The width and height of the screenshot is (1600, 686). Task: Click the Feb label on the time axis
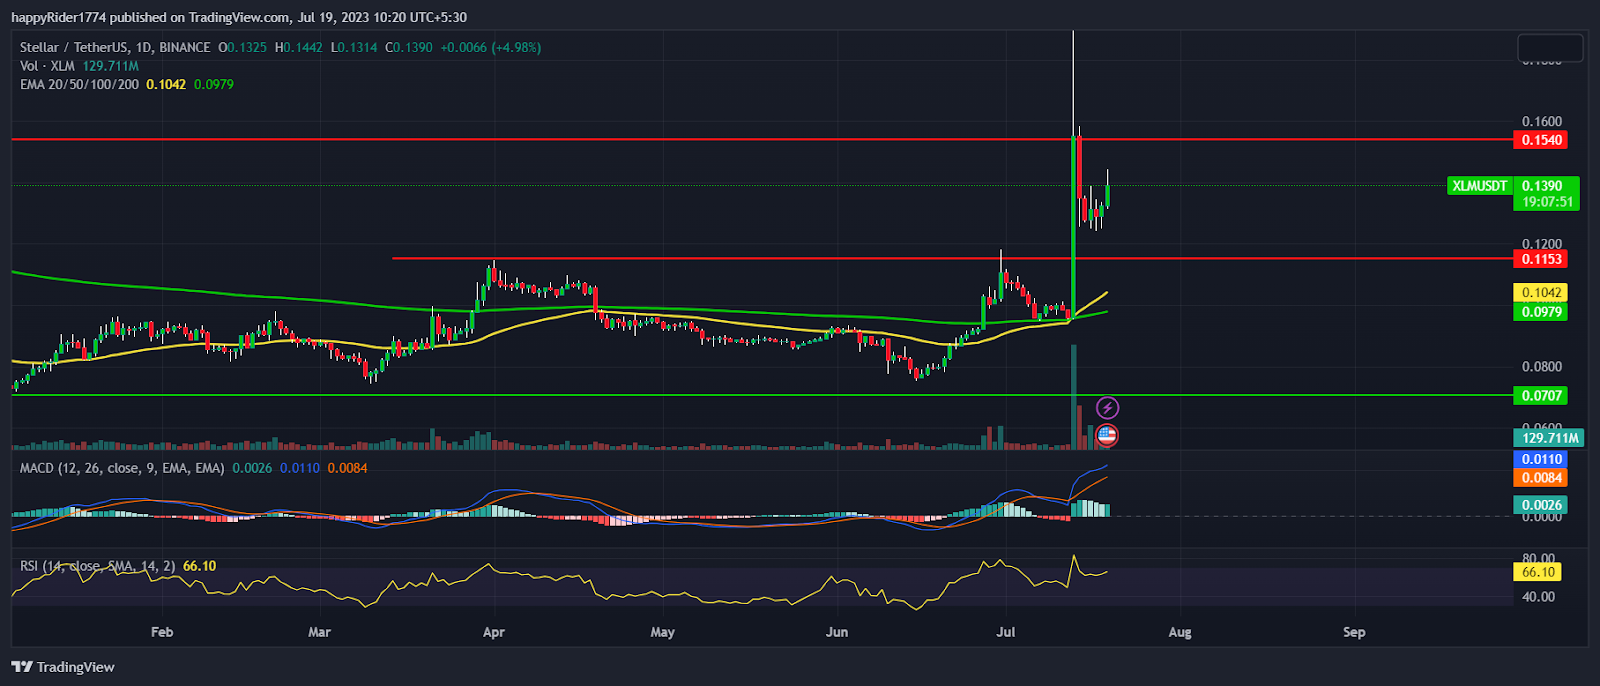point(162,632)
